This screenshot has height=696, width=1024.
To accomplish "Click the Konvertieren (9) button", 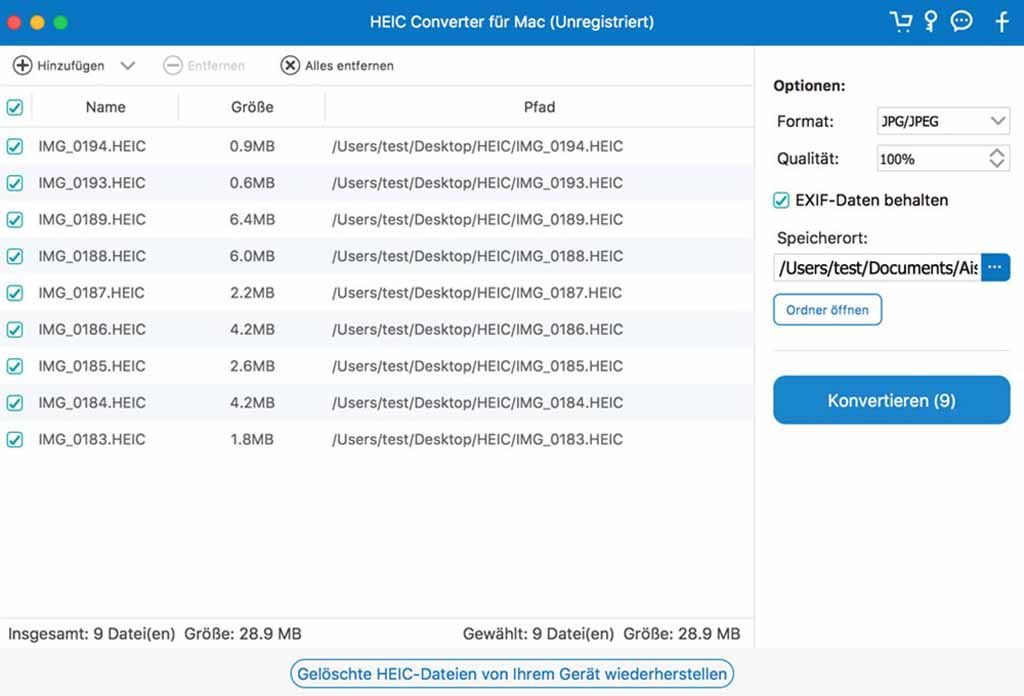I will click(x=890, y=399).
